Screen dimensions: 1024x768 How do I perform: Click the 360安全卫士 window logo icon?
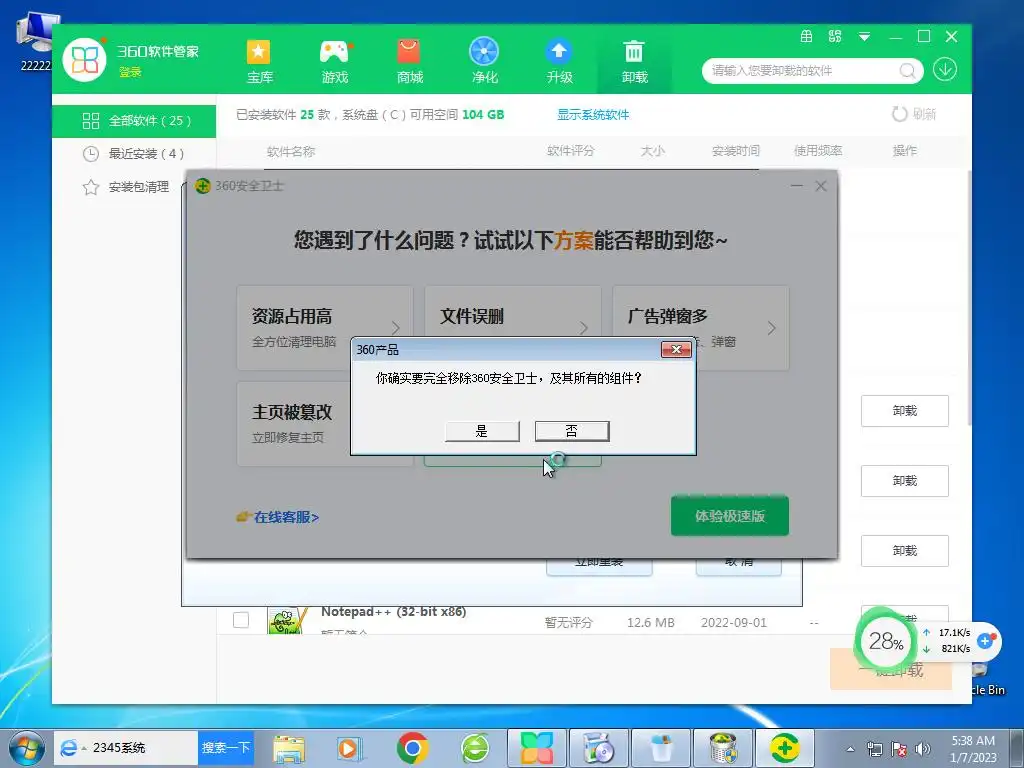tap(202, 186)
